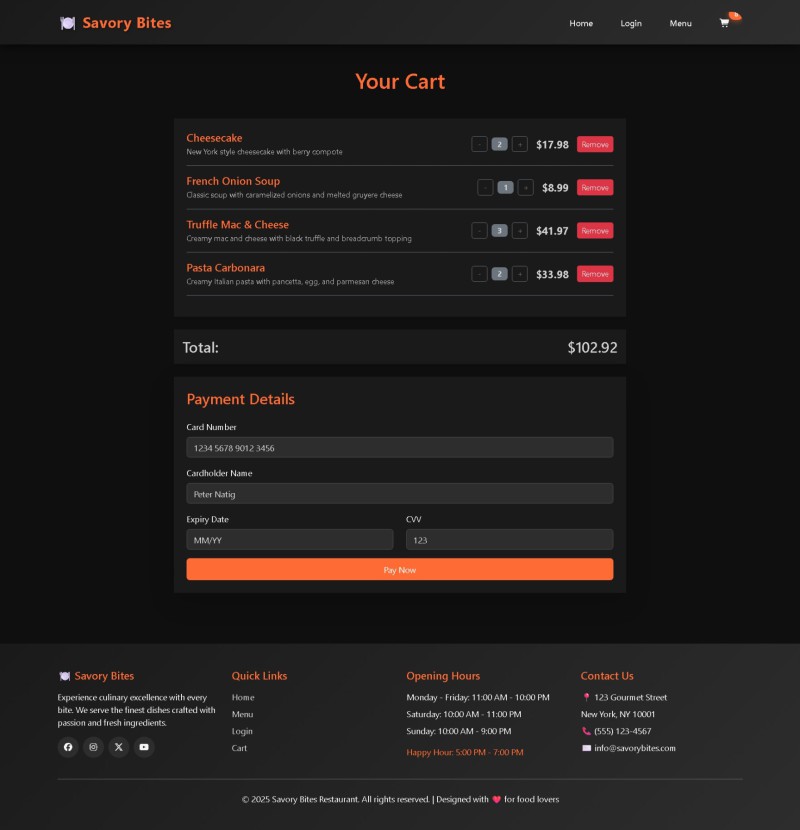
Task: Visit the X (Twitter) social icon
Action: point(119,747)
